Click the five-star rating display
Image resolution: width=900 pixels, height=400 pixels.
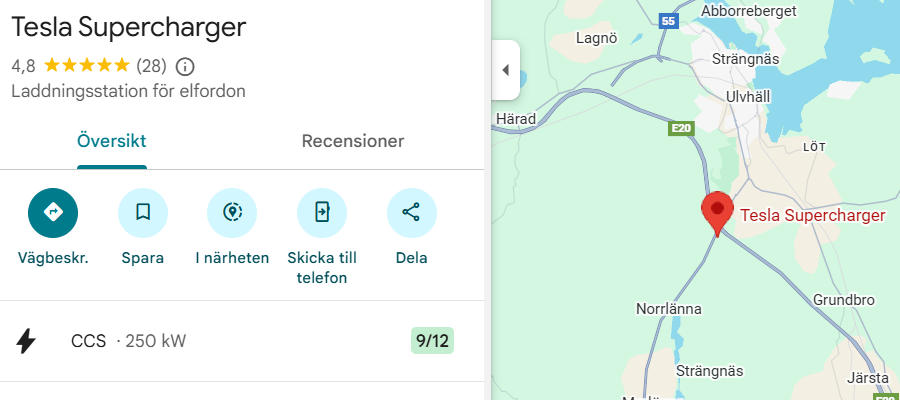point(87,66)
